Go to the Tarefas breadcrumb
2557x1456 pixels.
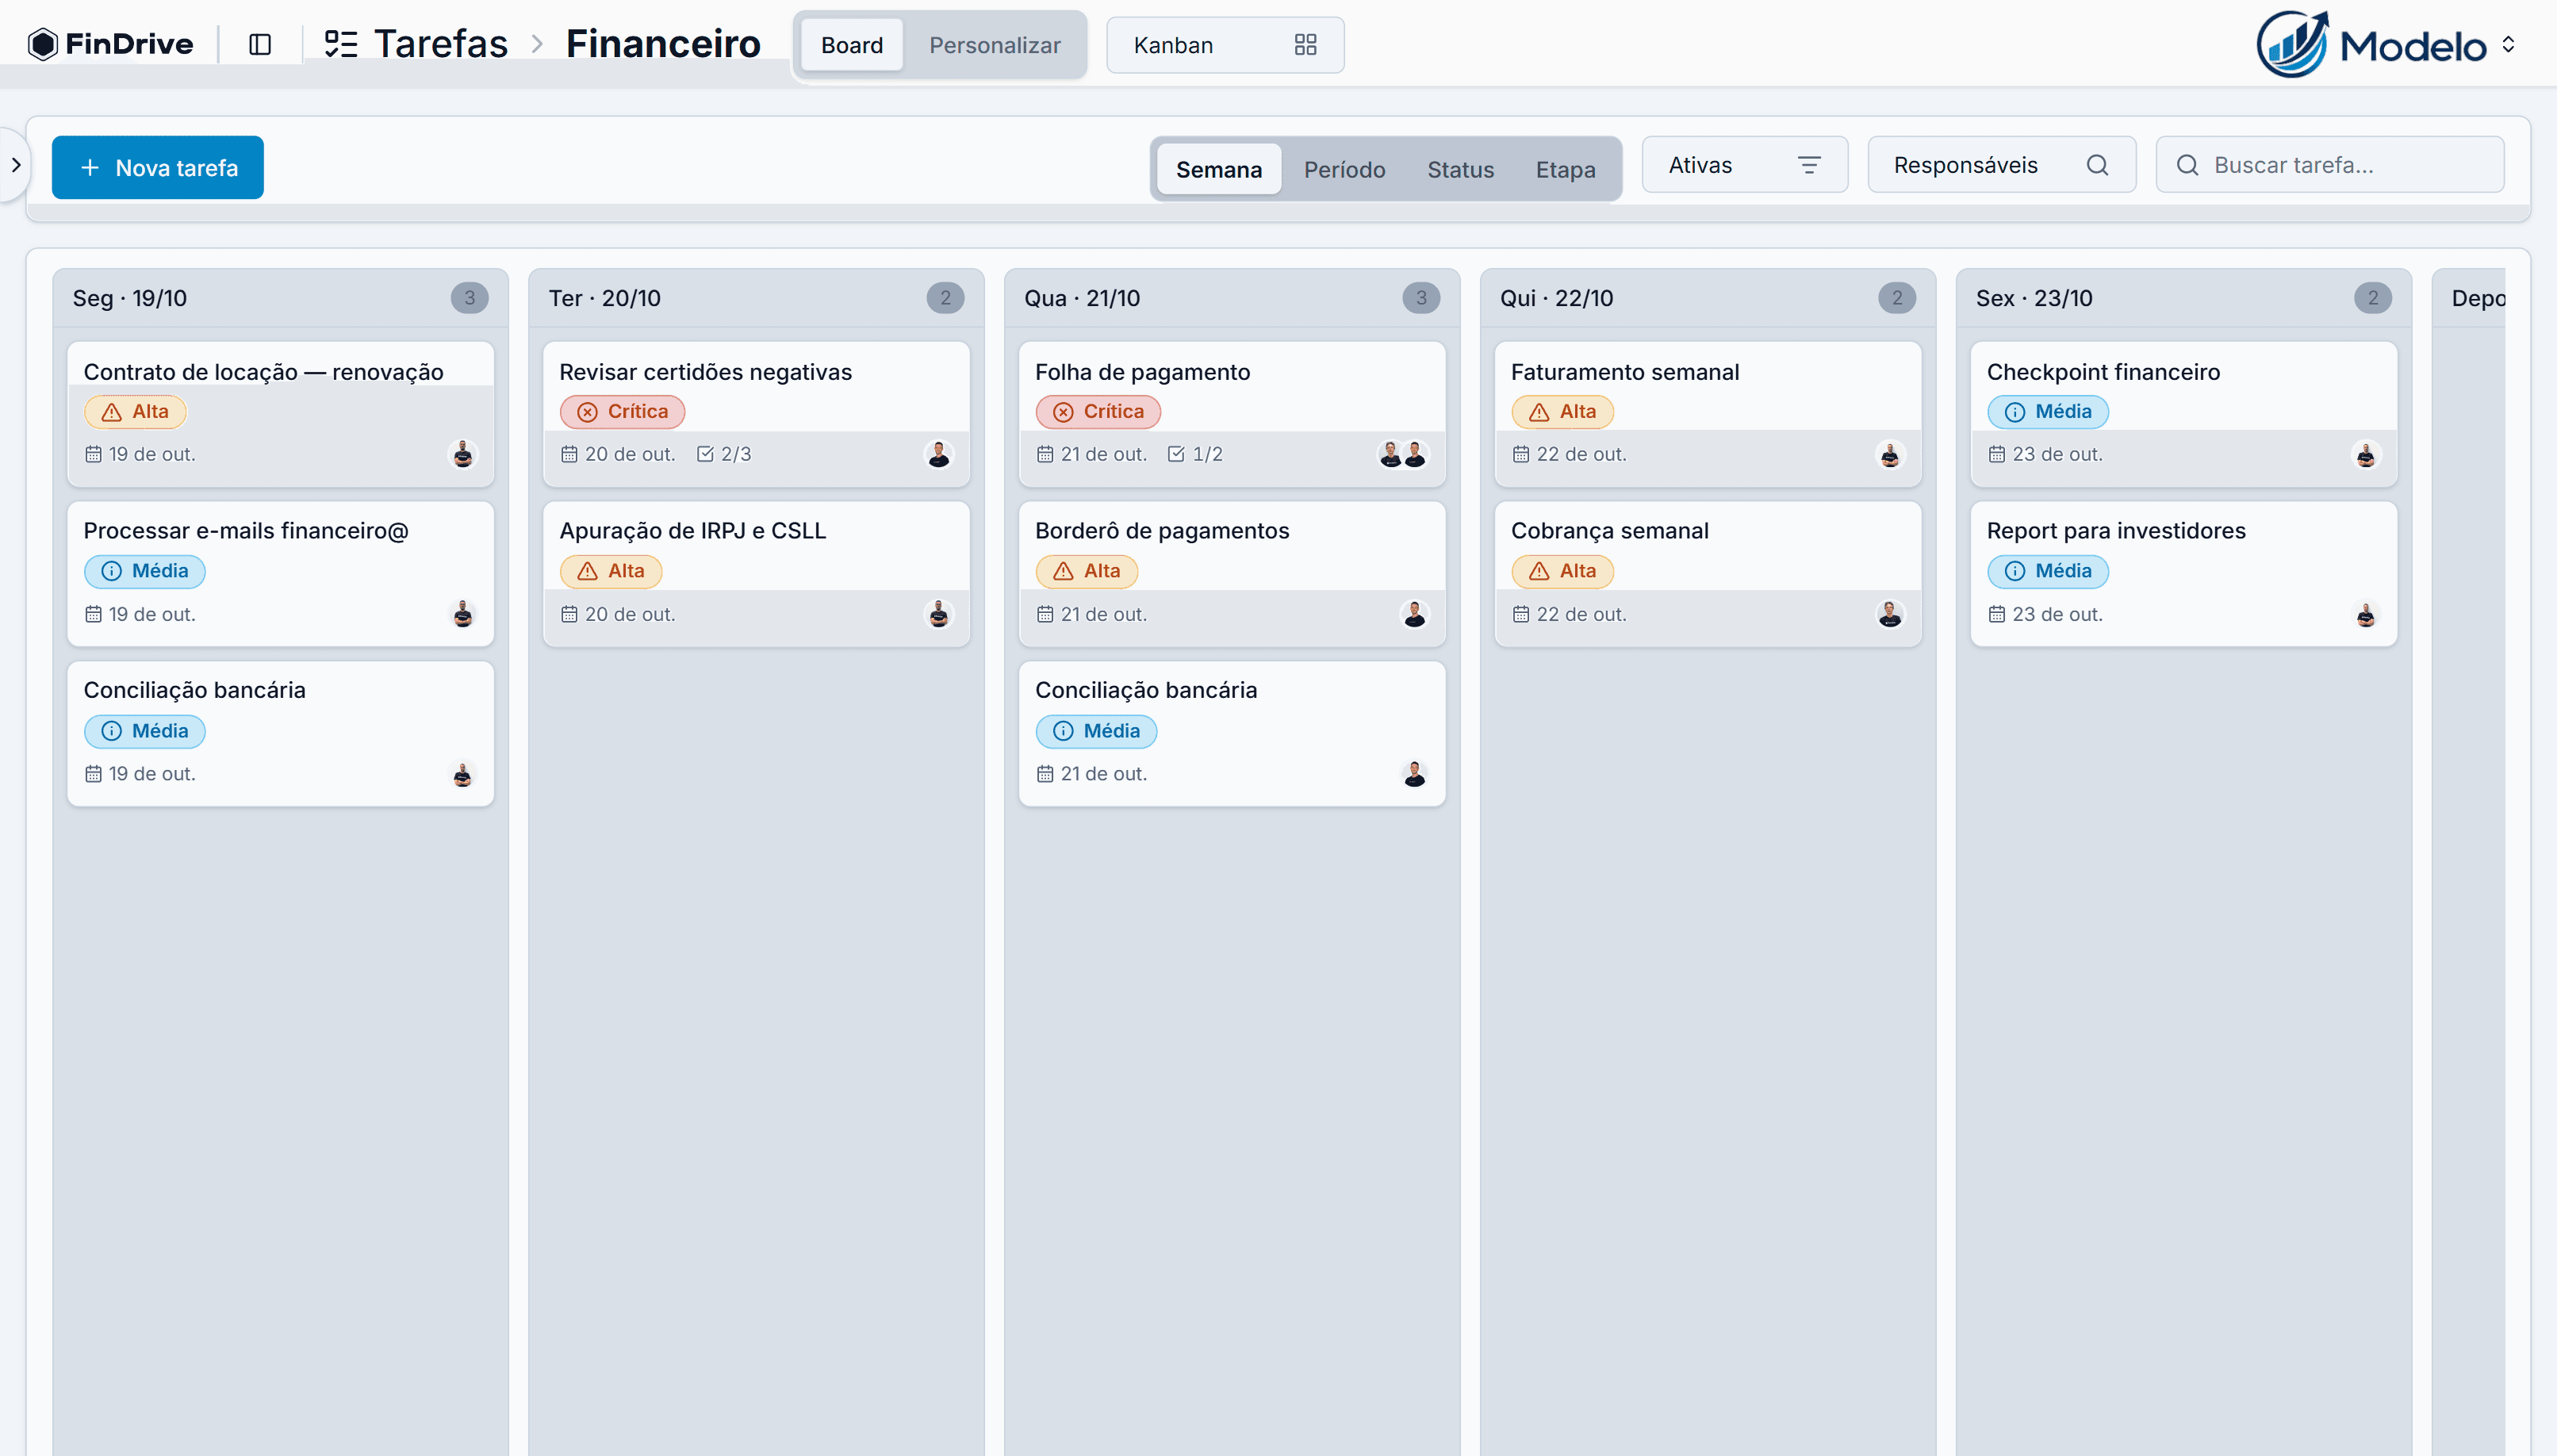pos(440,44)
